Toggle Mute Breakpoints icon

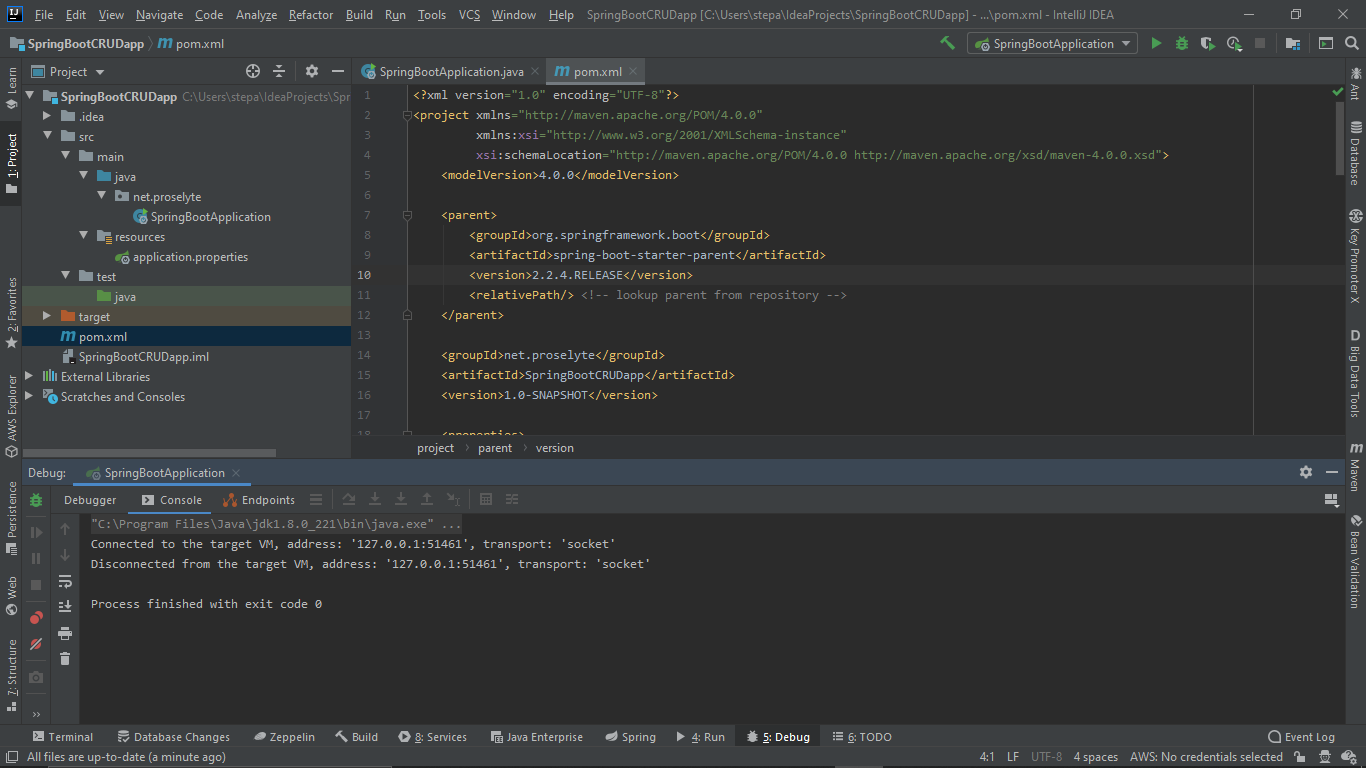pos(37,644)
